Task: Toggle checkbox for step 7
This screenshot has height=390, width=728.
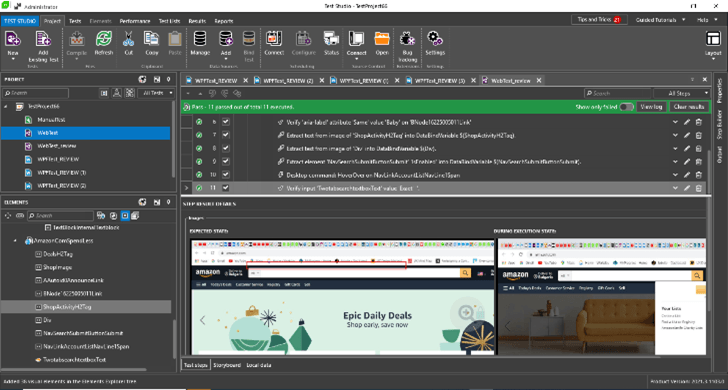Action: coord(226,135)
